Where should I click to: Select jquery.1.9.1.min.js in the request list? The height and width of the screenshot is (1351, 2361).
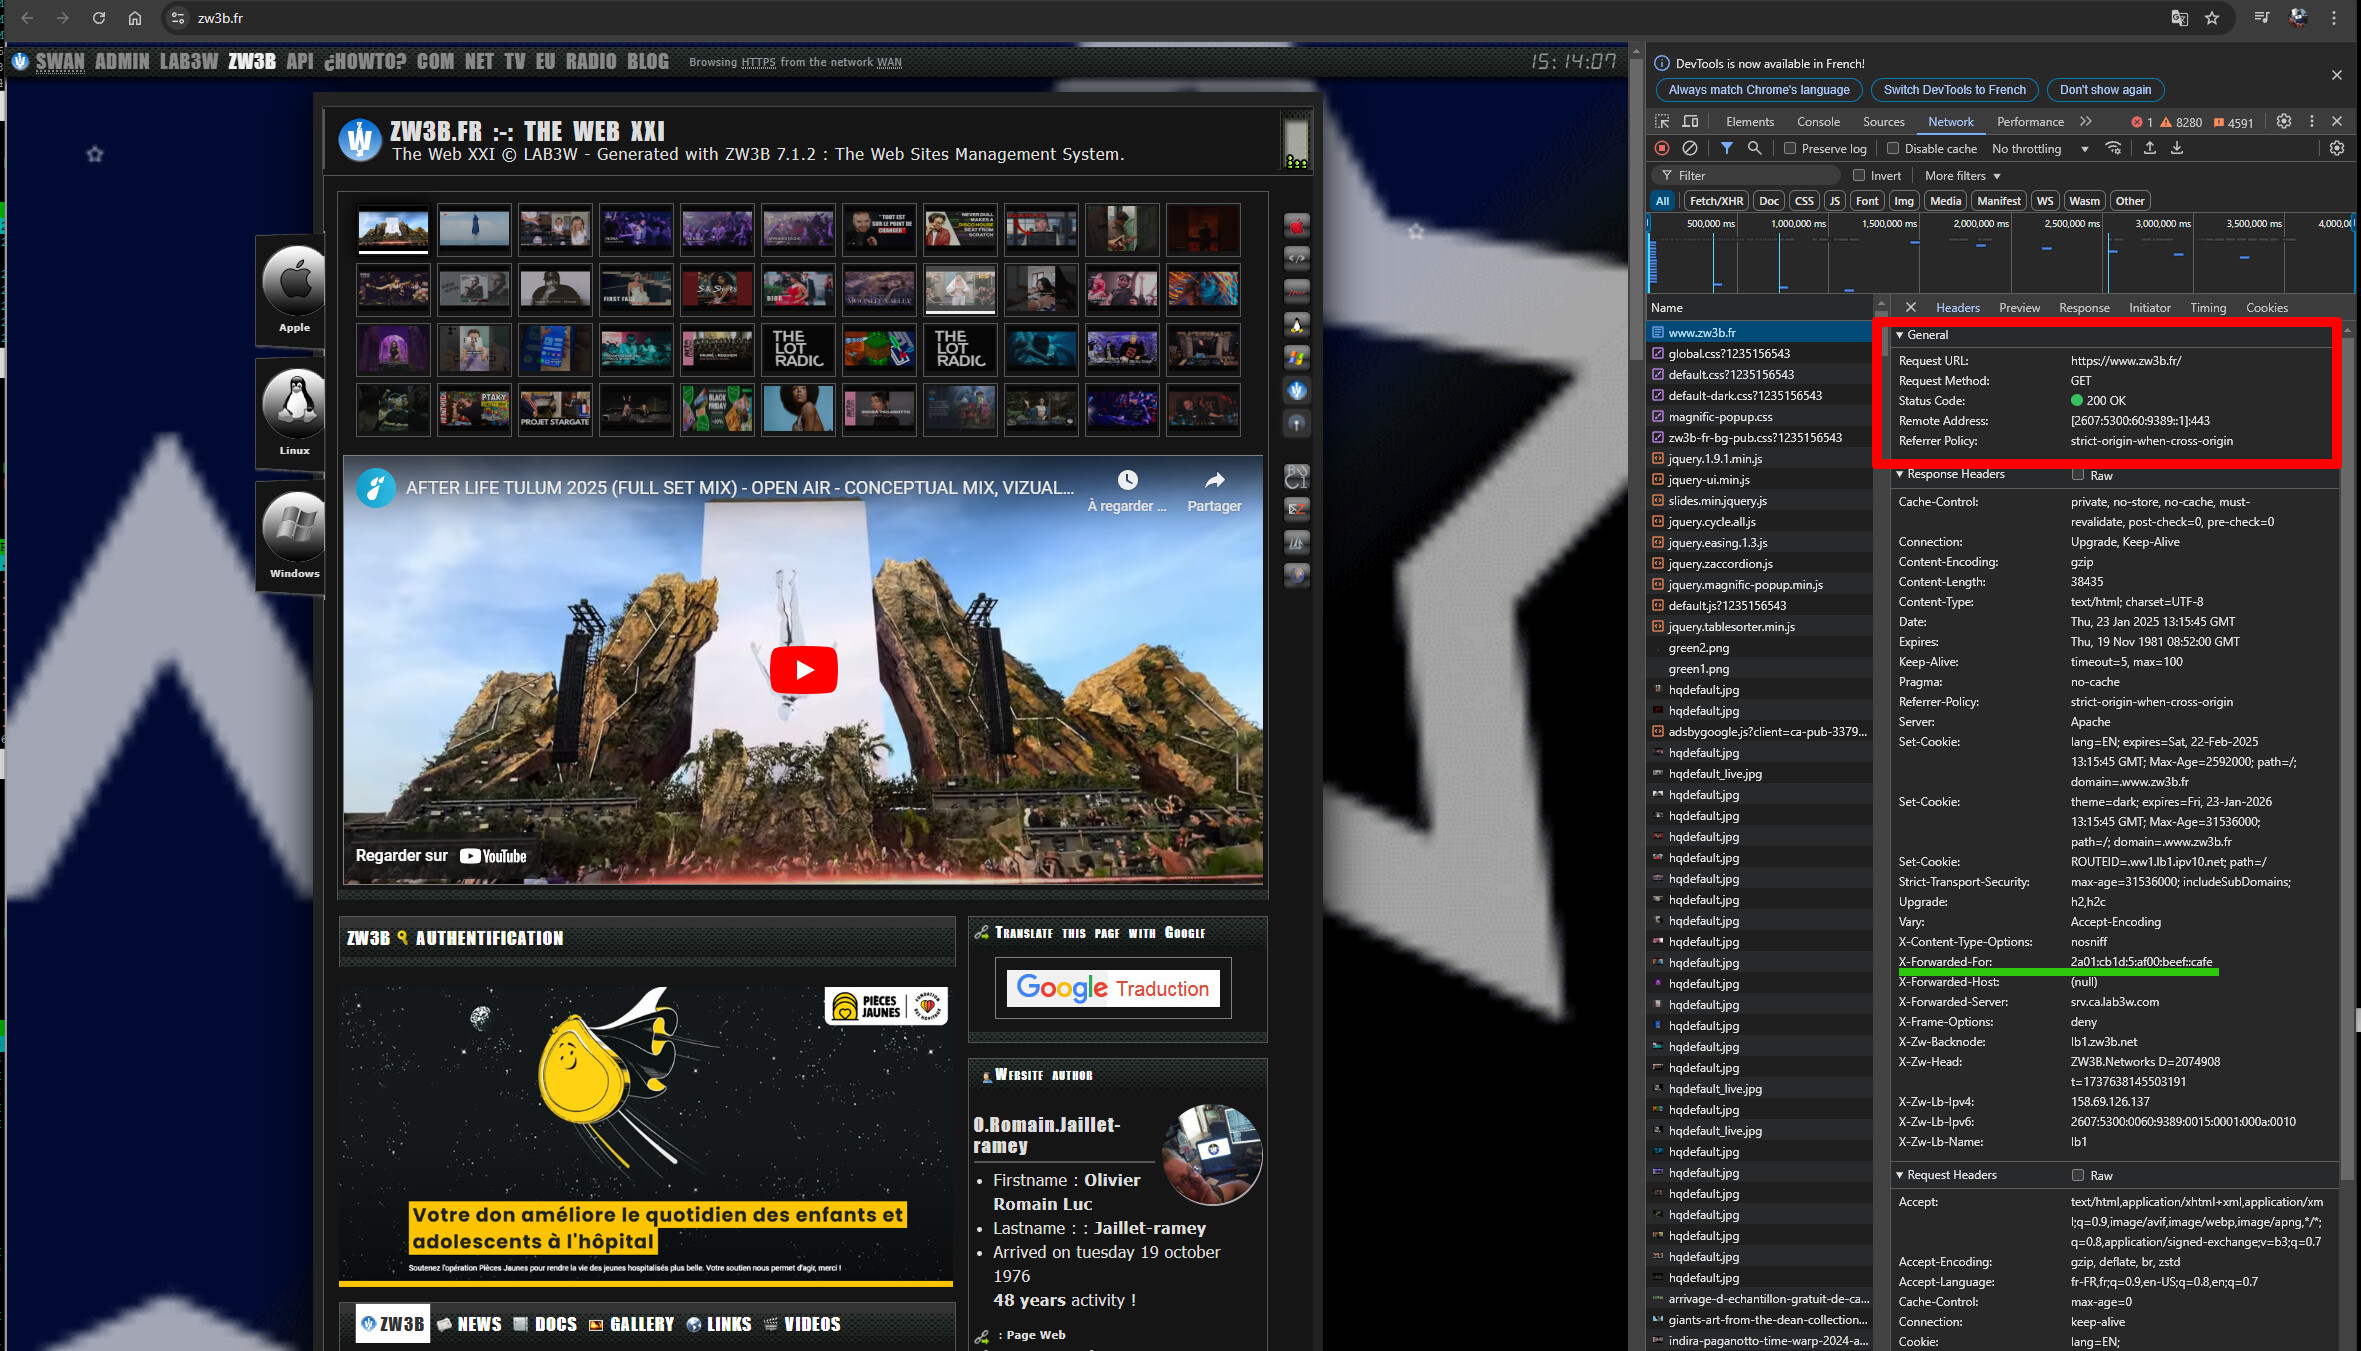[1759, 459]
